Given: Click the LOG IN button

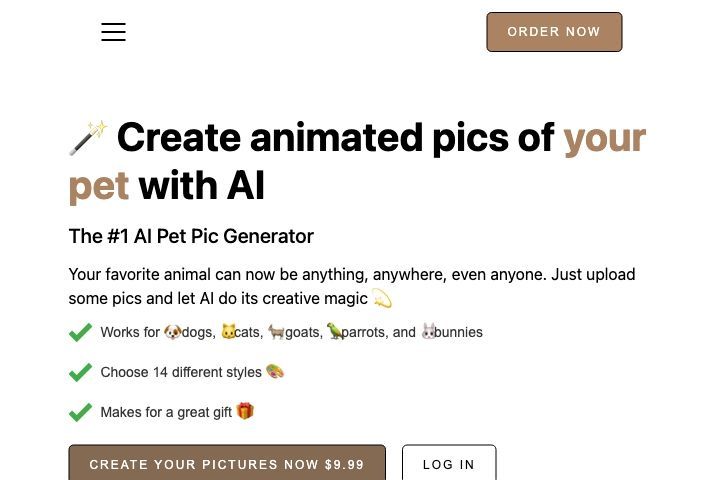Looking at the screenshot, I should click(x=449, y=463).
